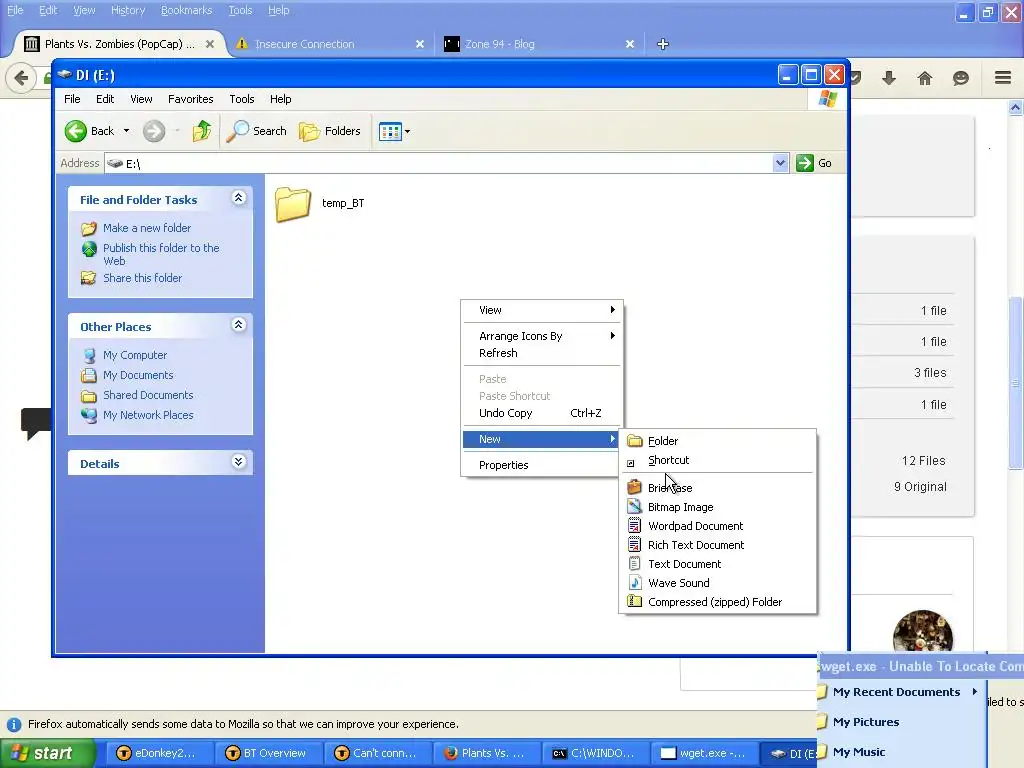Choose Refresh from the context menu
The image size is (1024, 768).
(542, 353)
